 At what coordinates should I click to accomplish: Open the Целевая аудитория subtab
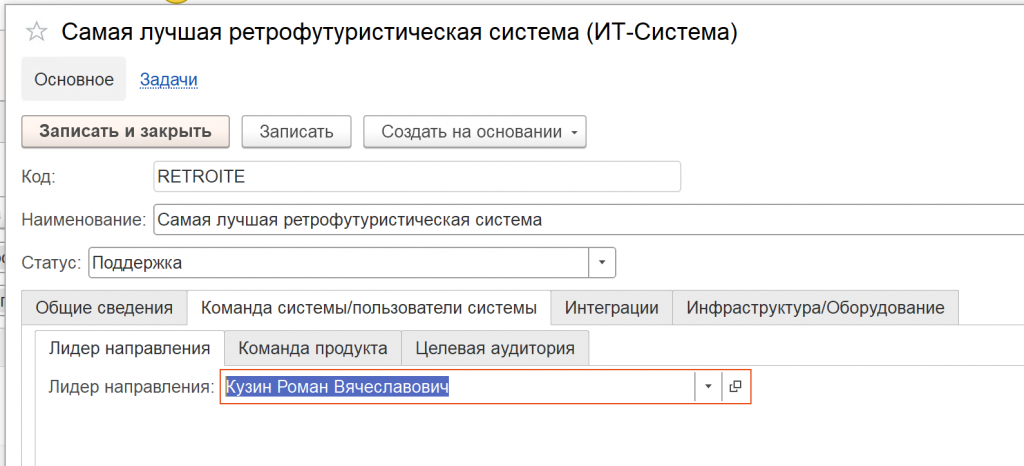[x=495, y=348]
